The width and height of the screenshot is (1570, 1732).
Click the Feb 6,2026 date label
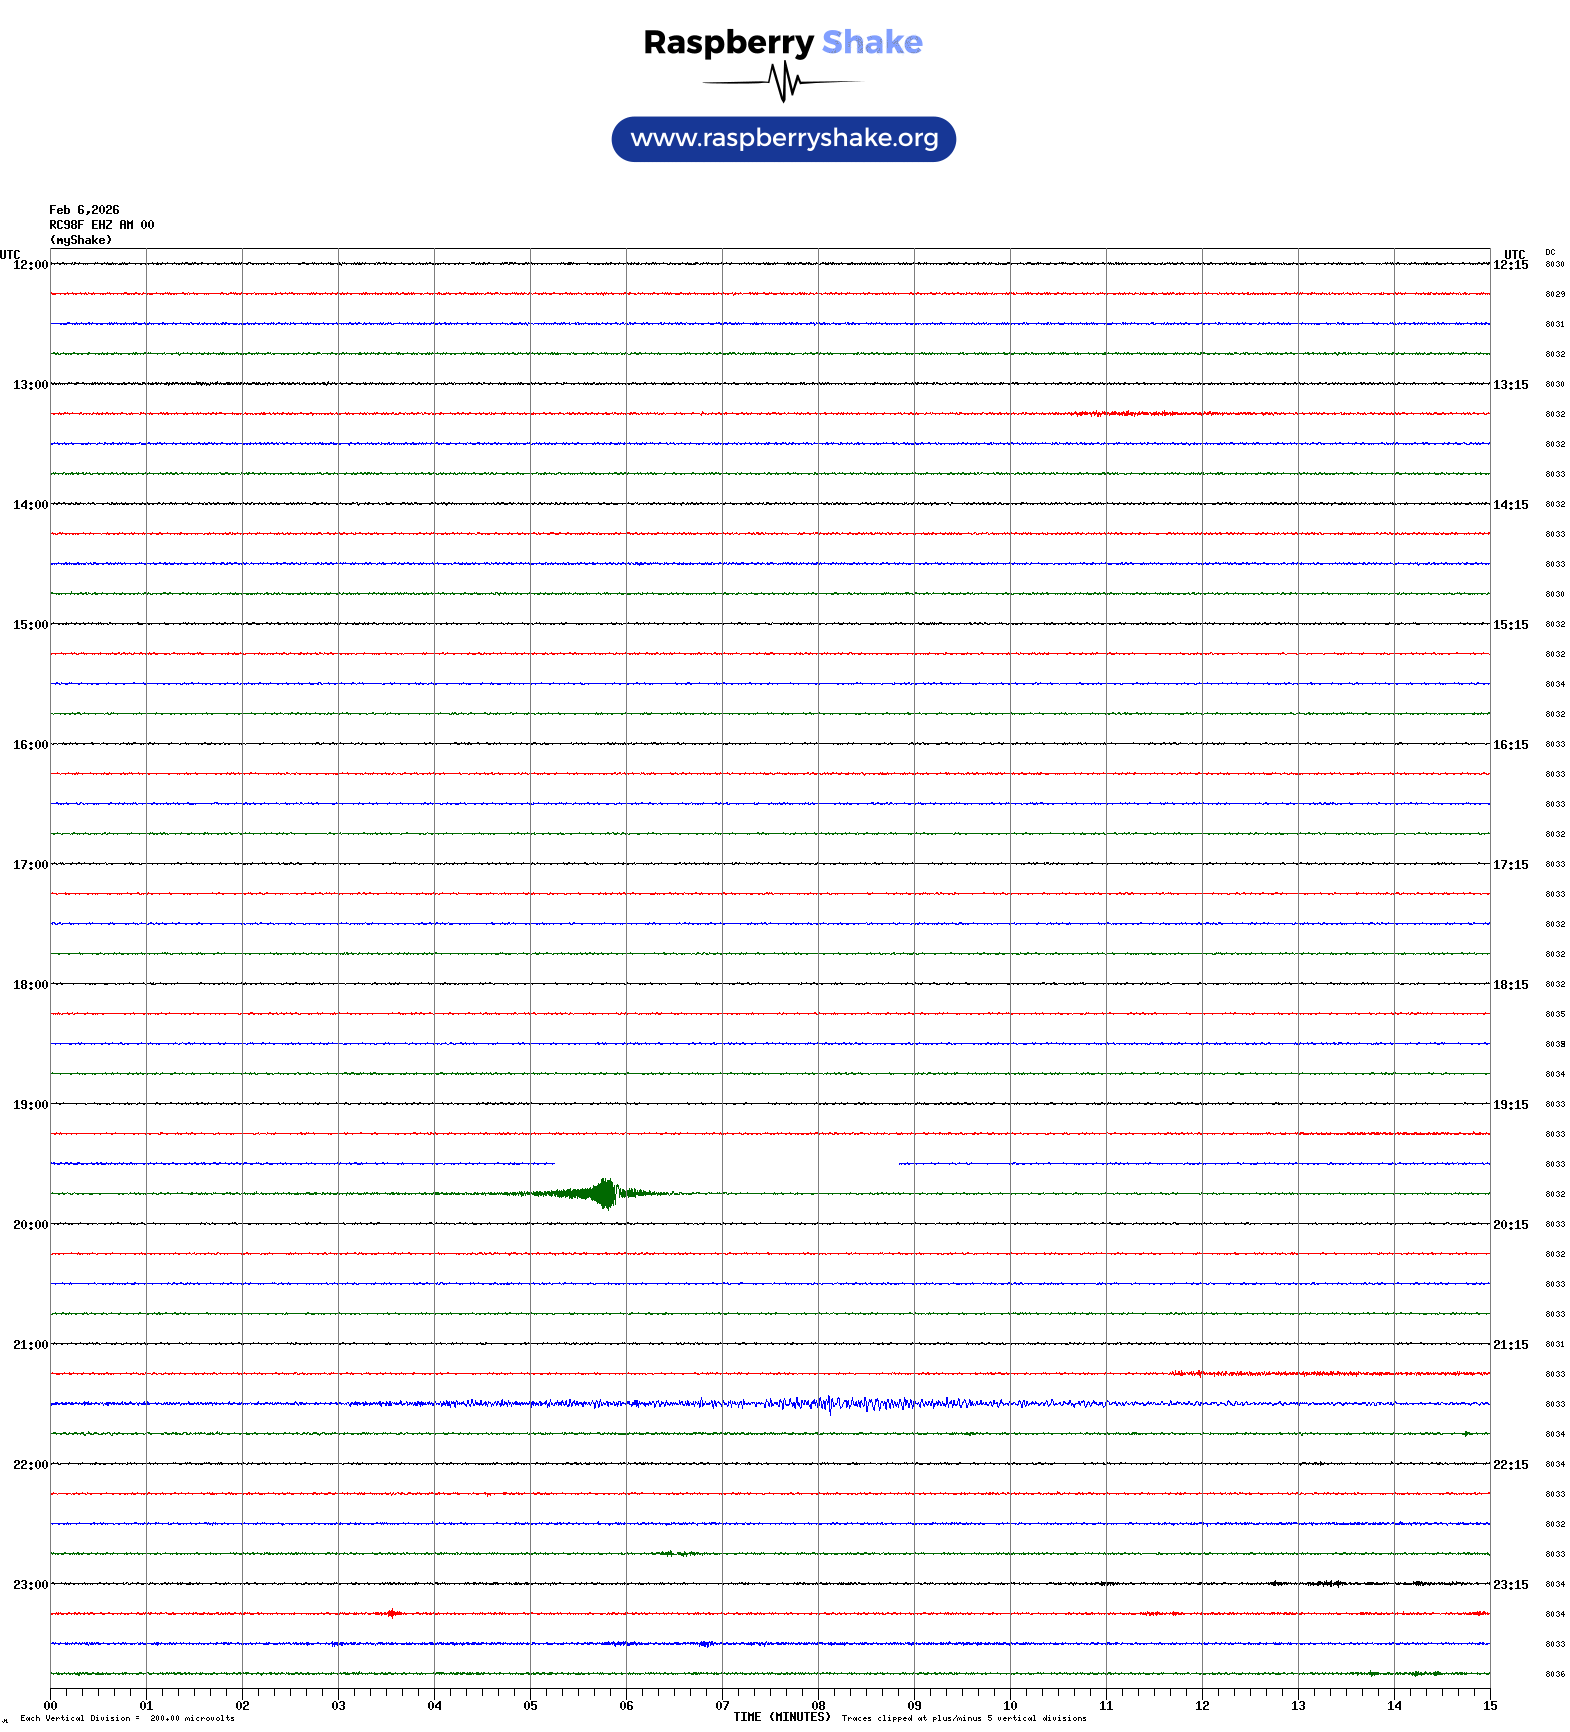point(84,210)
